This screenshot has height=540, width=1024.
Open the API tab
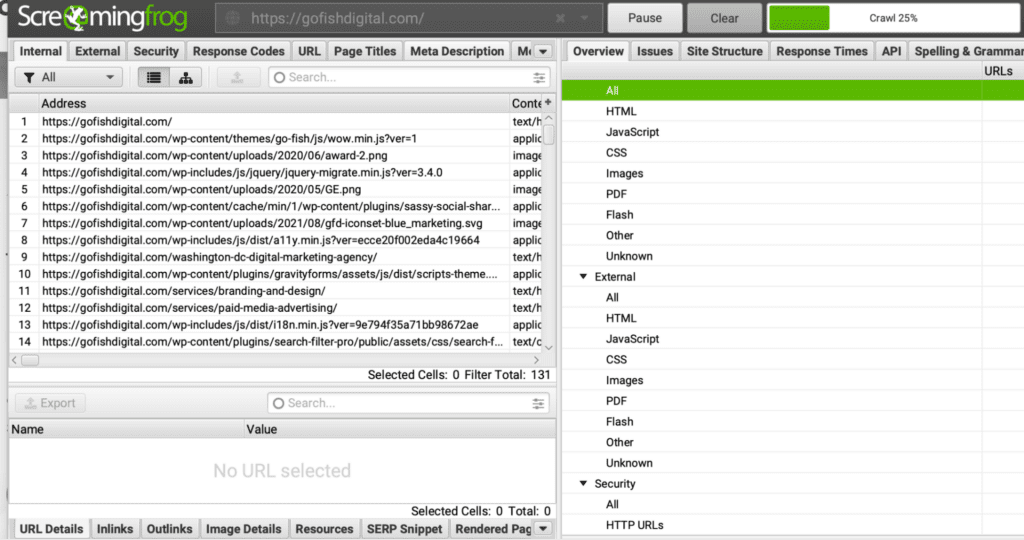(x=891, y=52)
